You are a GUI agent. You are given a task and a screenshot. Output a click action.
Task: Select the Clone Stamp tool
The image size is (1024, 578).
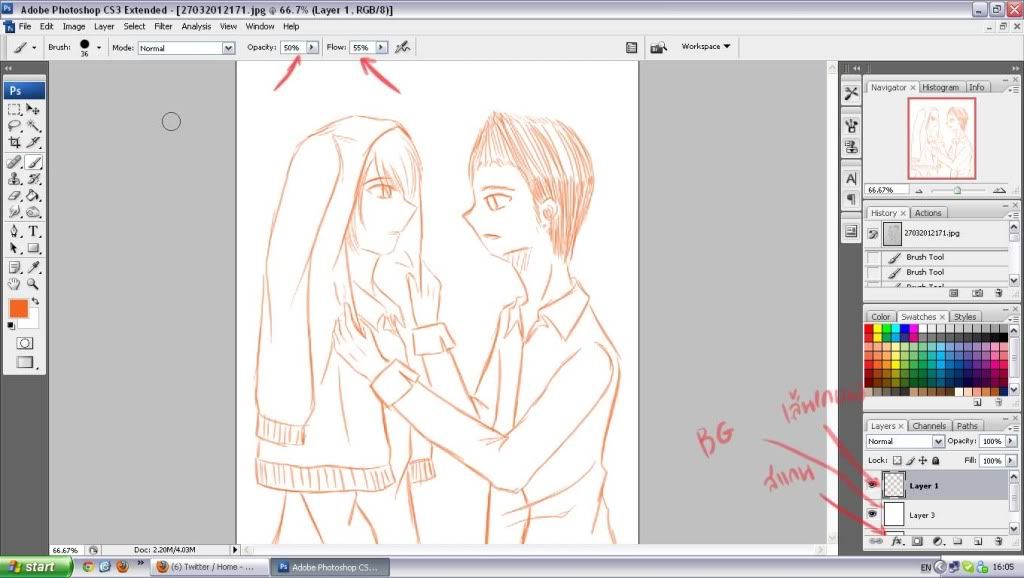[14, 178]
